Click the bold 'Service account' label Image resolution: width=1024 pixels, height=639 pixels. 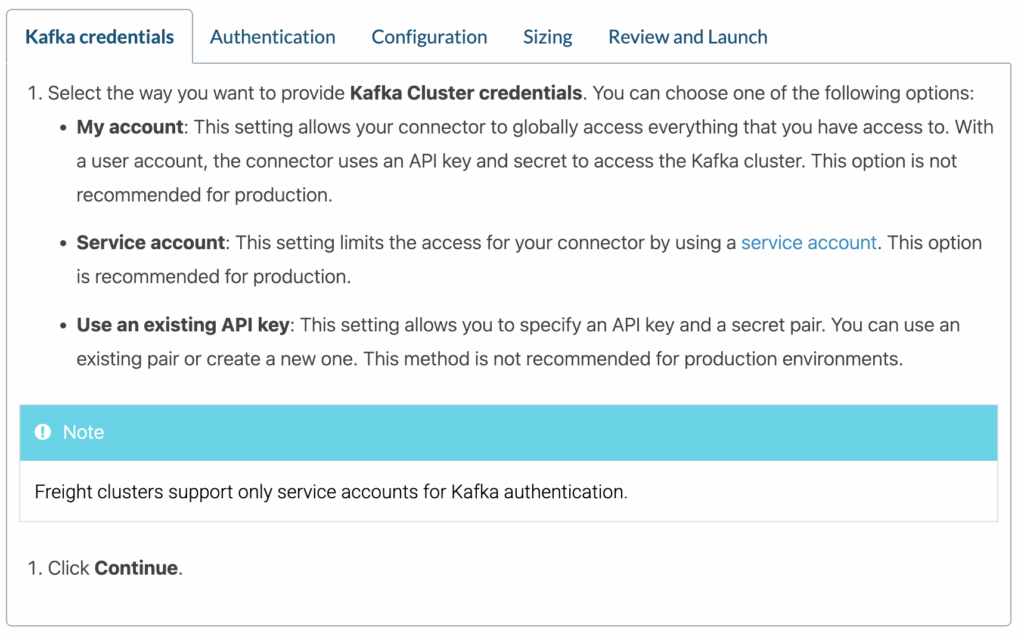[x=150, y=242]
